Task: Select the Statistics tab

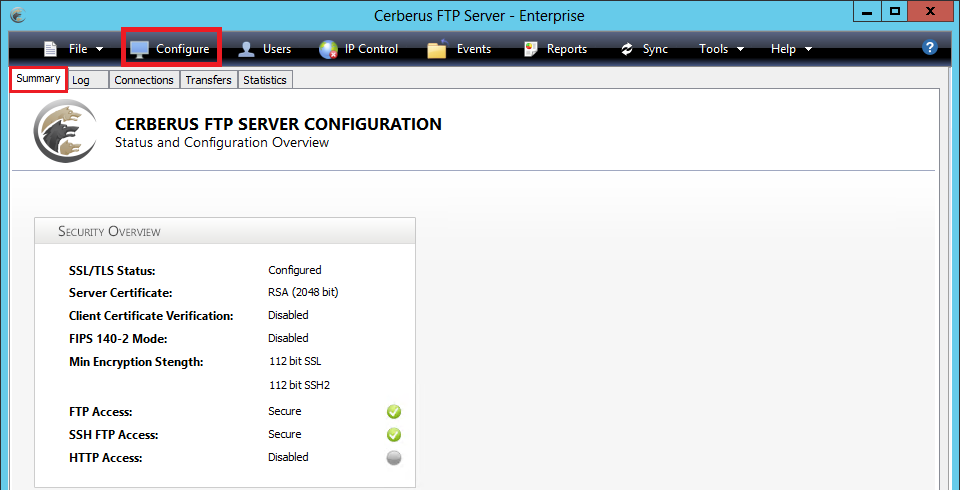Action: click(x=265, y=80)
